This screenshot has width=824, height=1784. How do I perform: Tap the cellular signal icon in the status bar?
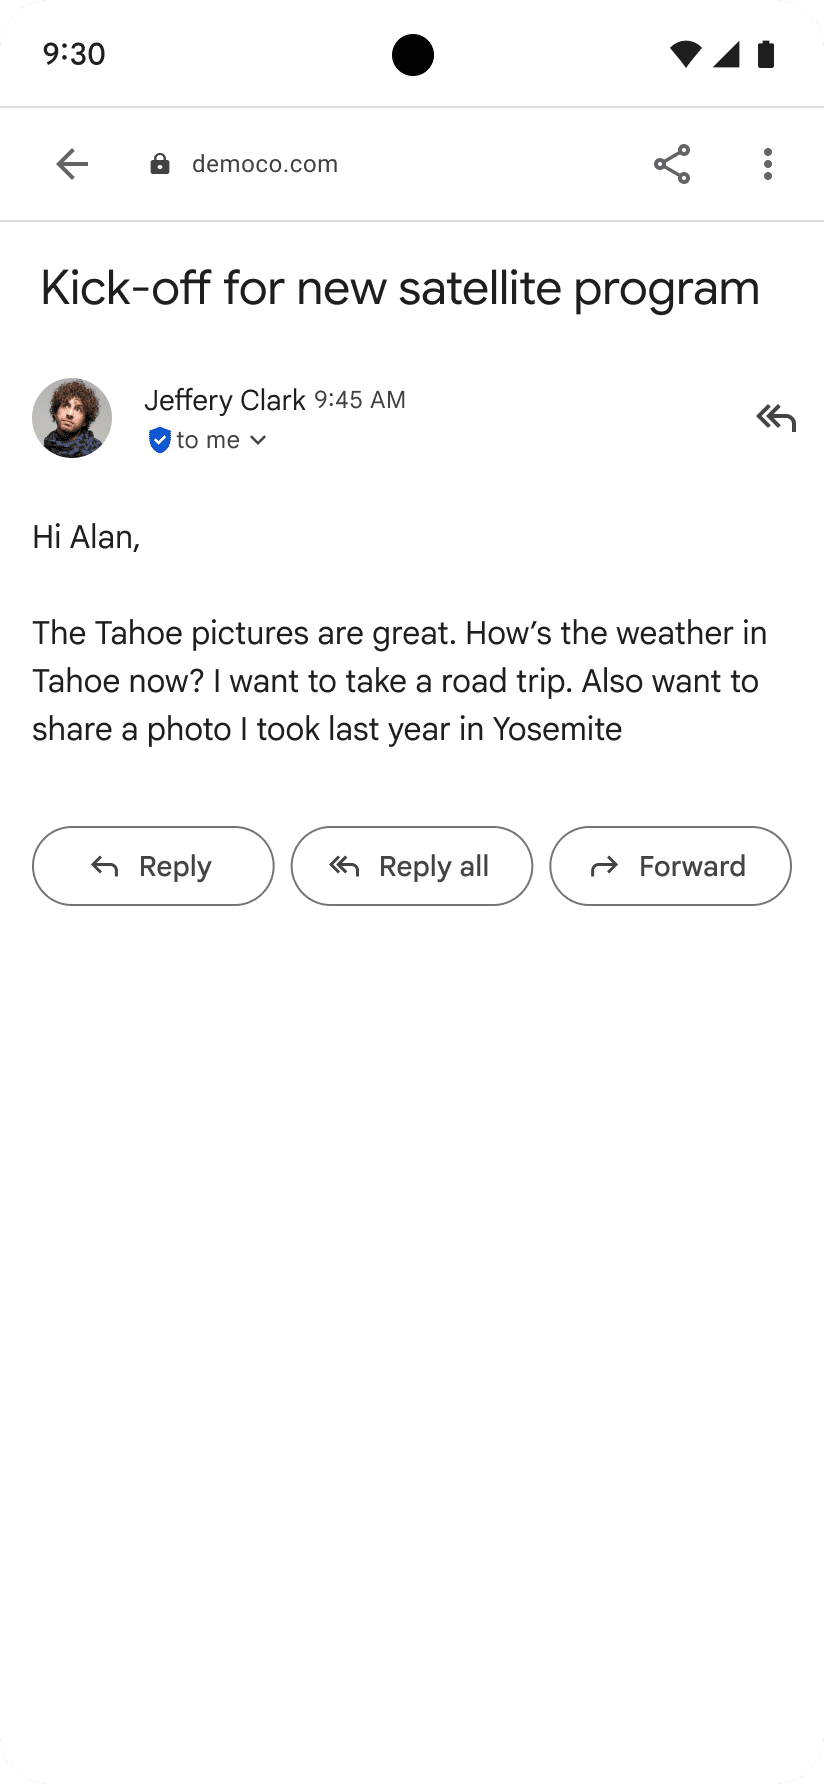point(727,54)
